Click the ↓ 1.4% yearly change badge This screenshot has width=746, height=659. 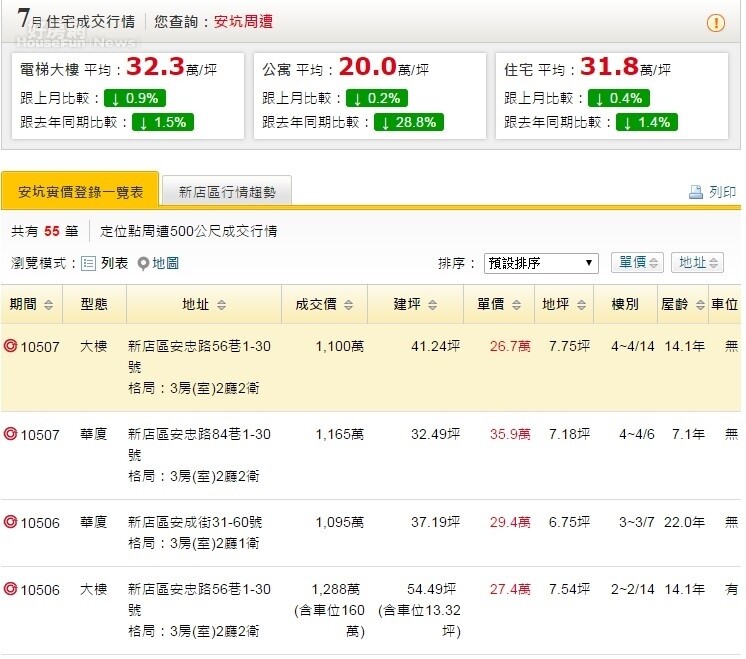tap(647, 122)
